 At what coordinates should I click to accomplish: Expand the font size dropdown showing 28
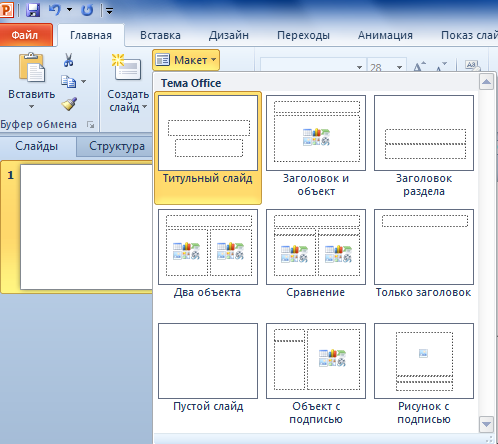point(399,67)
